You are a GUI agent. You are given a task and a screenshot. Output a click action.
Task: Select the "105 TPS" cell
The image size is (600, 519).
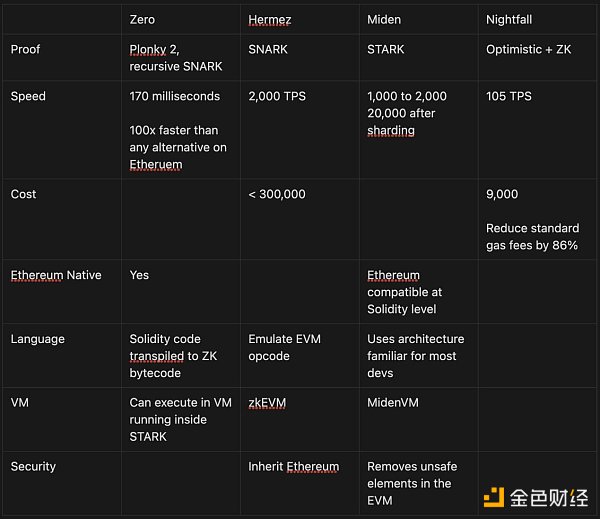pos(509,97)
